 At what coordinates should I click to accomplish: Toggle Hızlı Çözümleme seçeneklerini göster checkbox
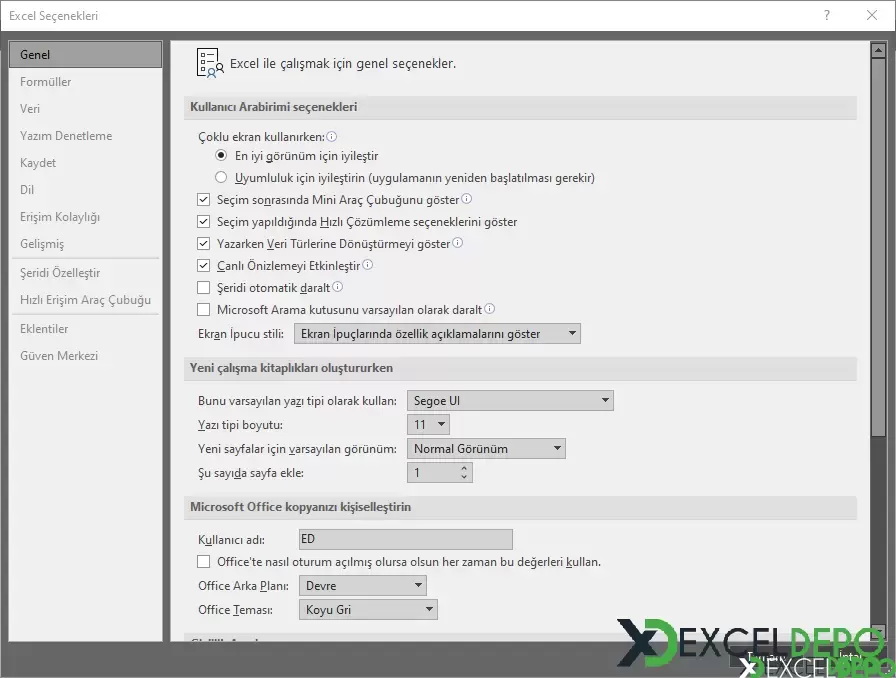click(203, 221)
